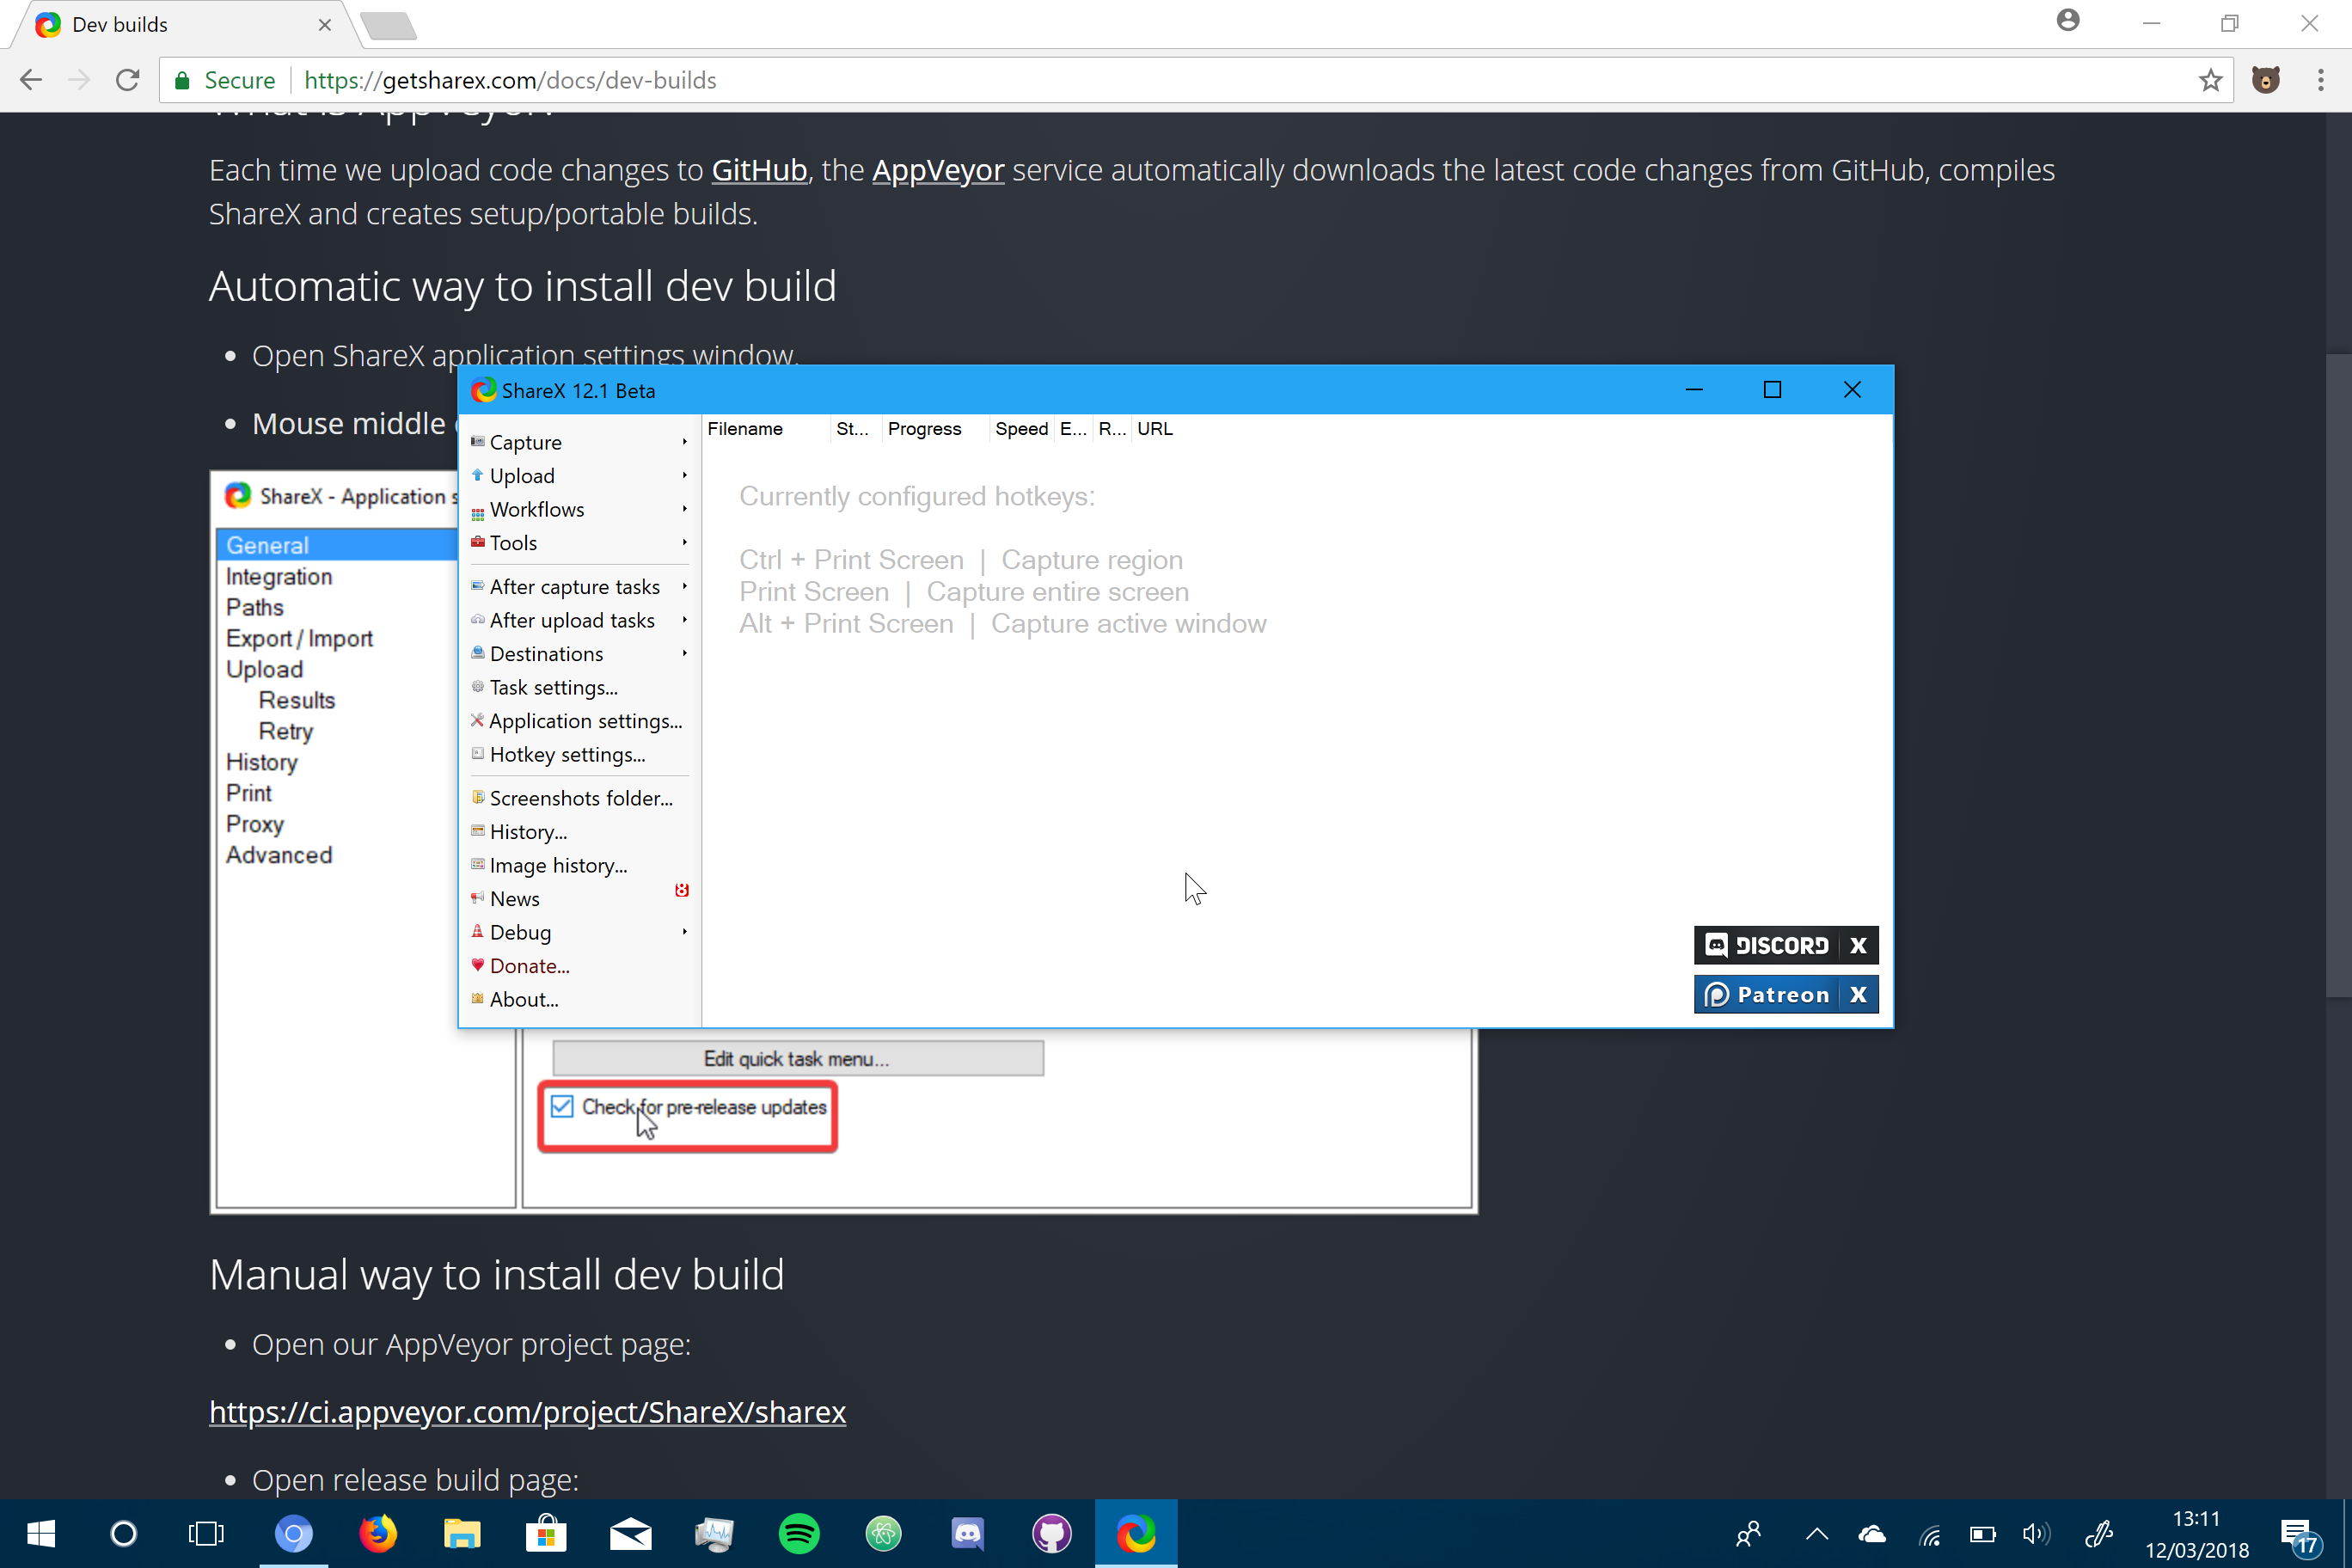Click the ShareX taskbar icon

coord(1136,1533)
